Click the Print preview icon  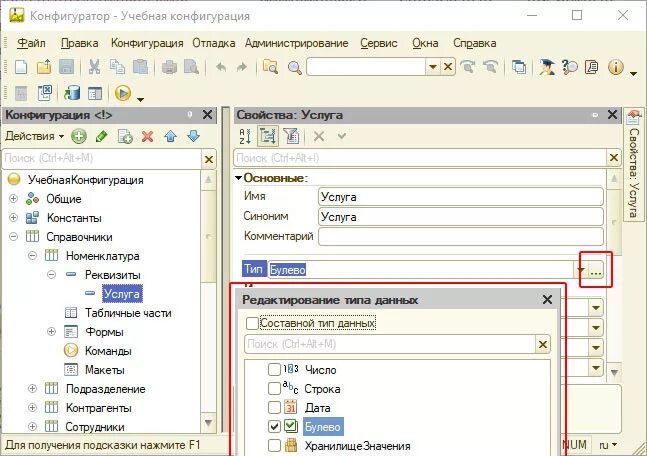(x=191, y=66)
